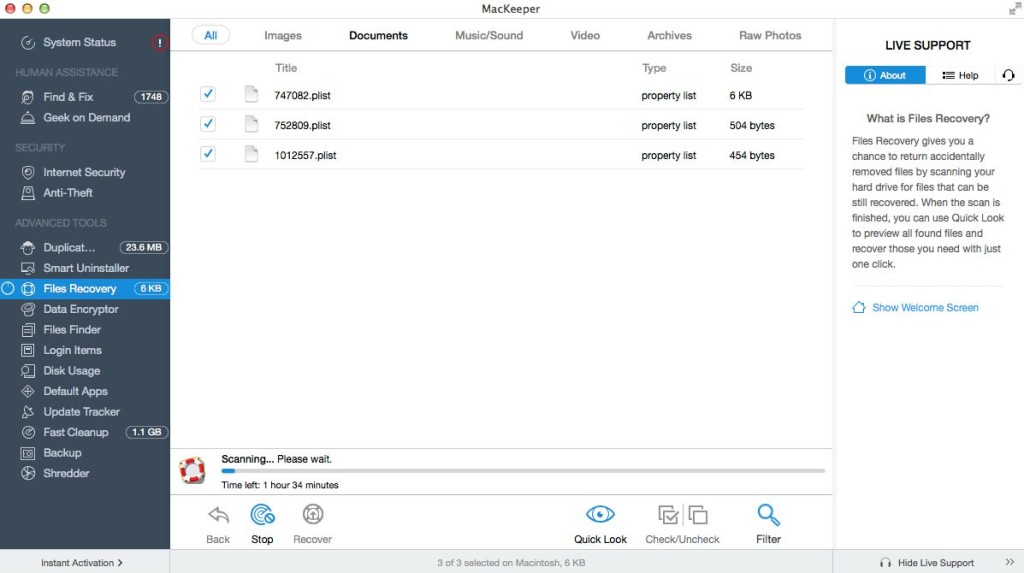Switch to the Archives tab
The height and width of the screenshot is (573, 1024).
pyautogui.click(x=669, y=35)
